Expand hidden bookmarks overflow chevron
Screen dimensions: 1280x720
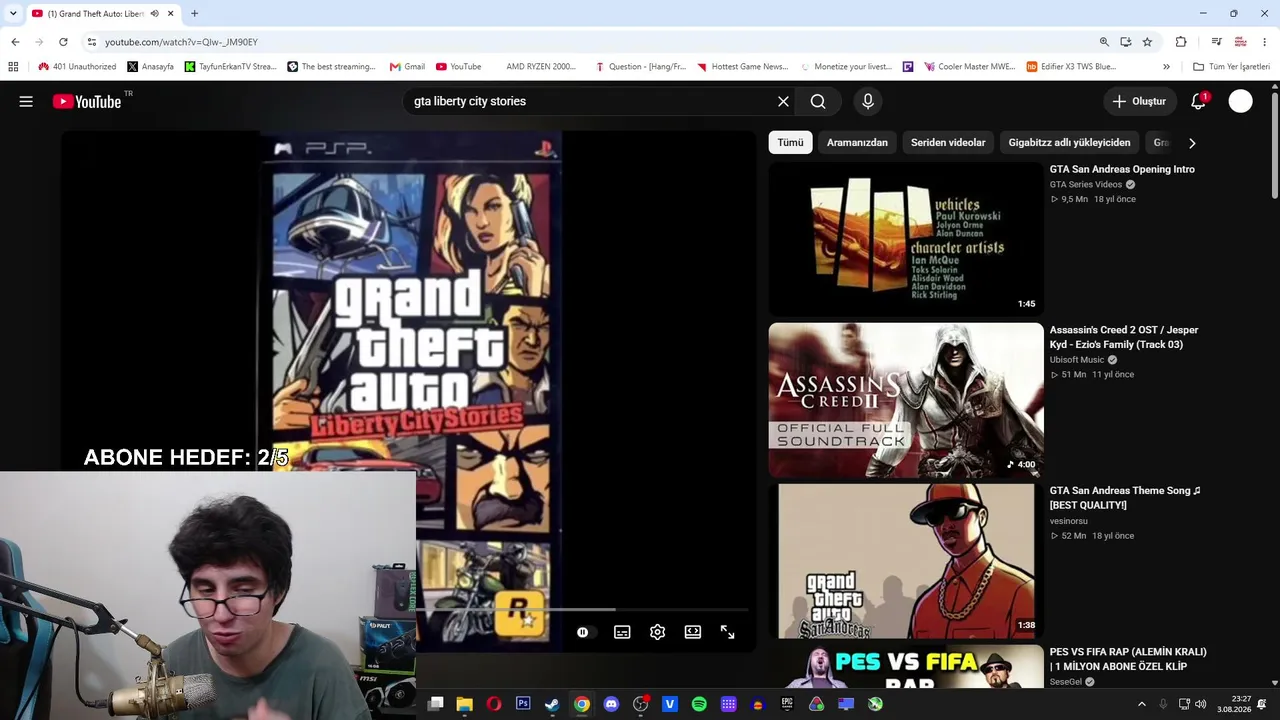coord(1166,67)
